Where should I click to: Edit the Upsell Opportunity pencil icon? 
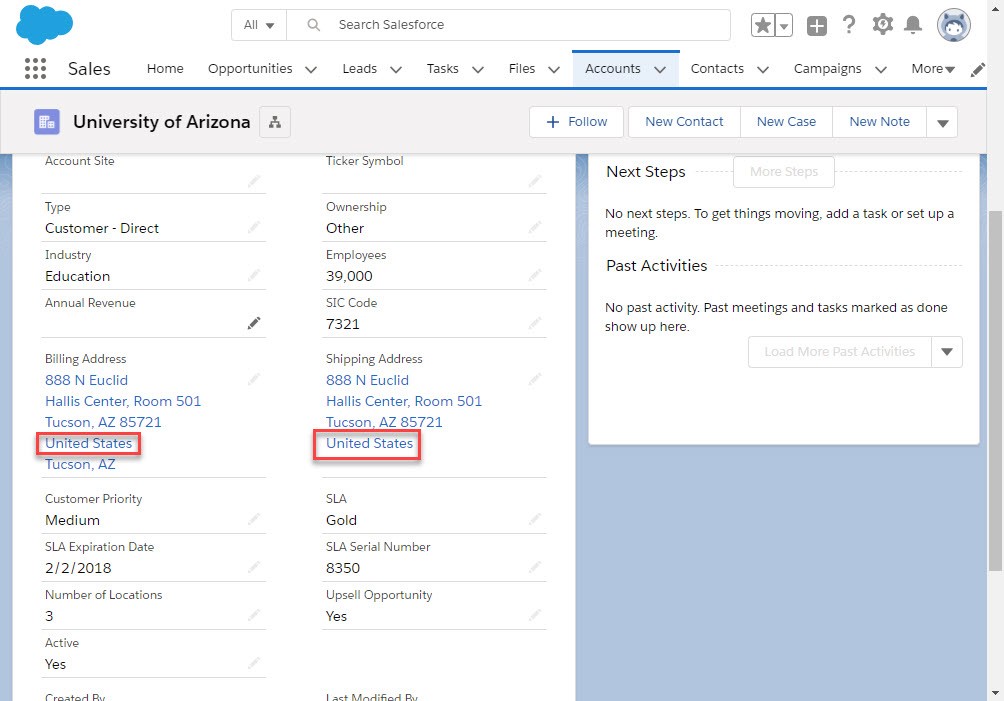point(535,614)
